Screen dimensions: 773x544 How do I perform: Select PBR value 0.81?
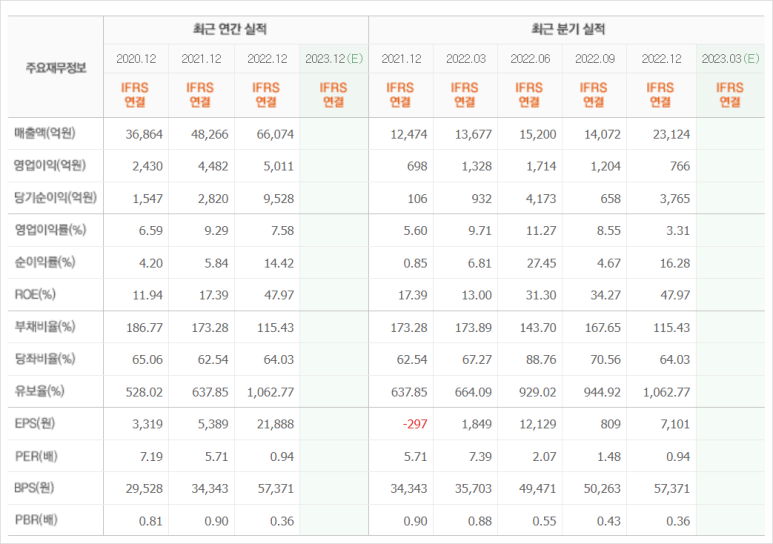click(x=151, y=521)
